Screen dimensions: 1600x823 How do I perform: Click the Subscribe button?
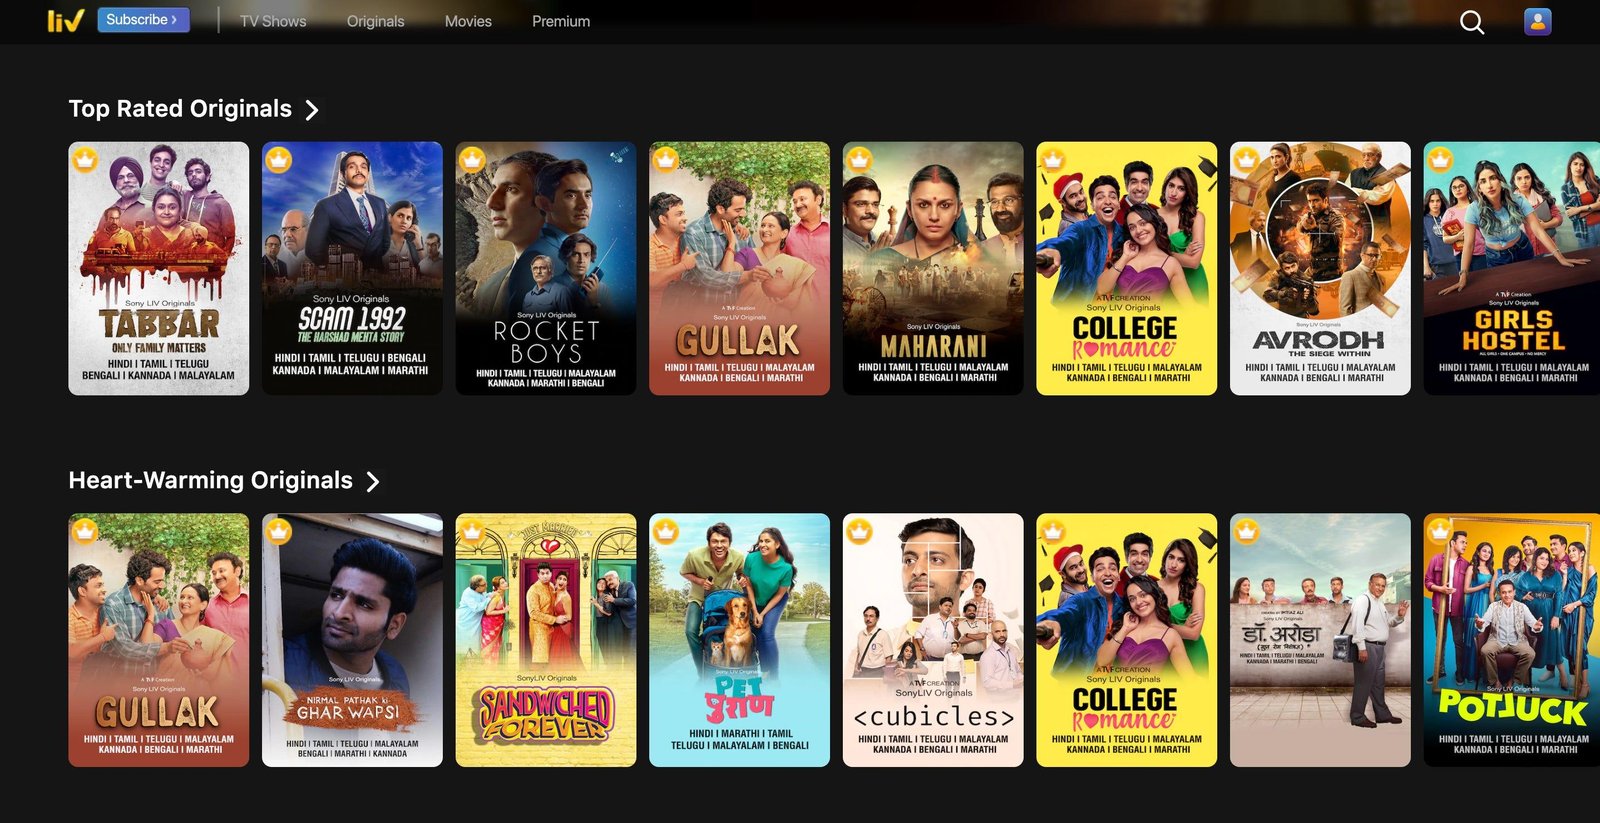pyautogui.click(x=143, y=20)
